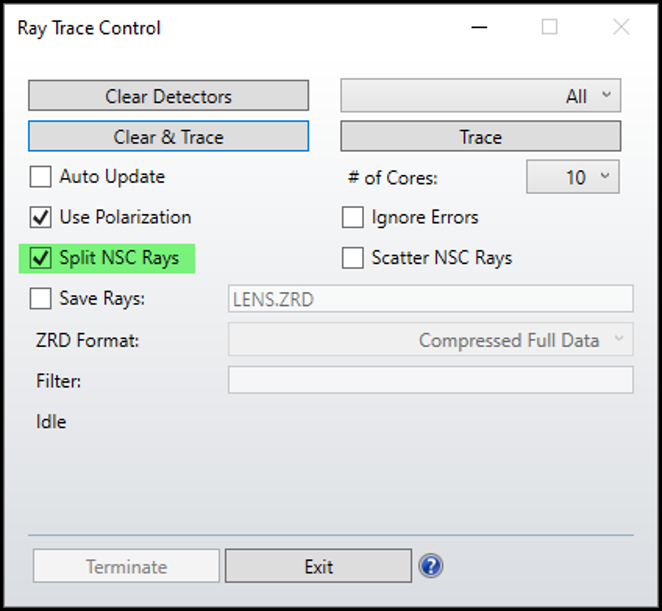
Task: Start the Clear & Trace operation
Action: pos(168,136)
